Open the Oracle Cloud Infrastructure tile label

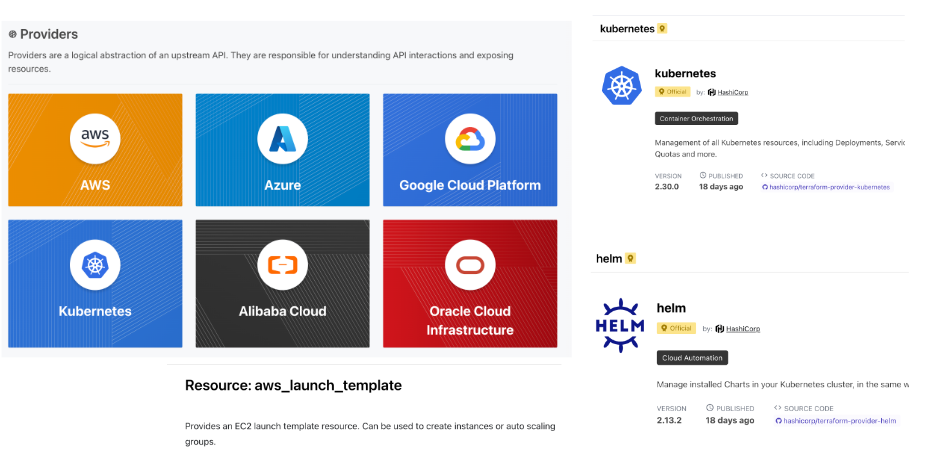(x=470, y=320)
